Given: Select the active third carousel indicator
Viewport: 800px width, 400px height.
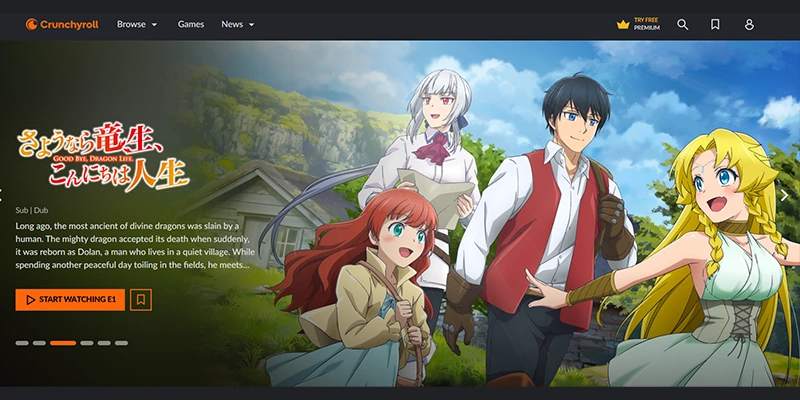Looking at the screenshot, I should pyautogui.click(x=63, y=343).
